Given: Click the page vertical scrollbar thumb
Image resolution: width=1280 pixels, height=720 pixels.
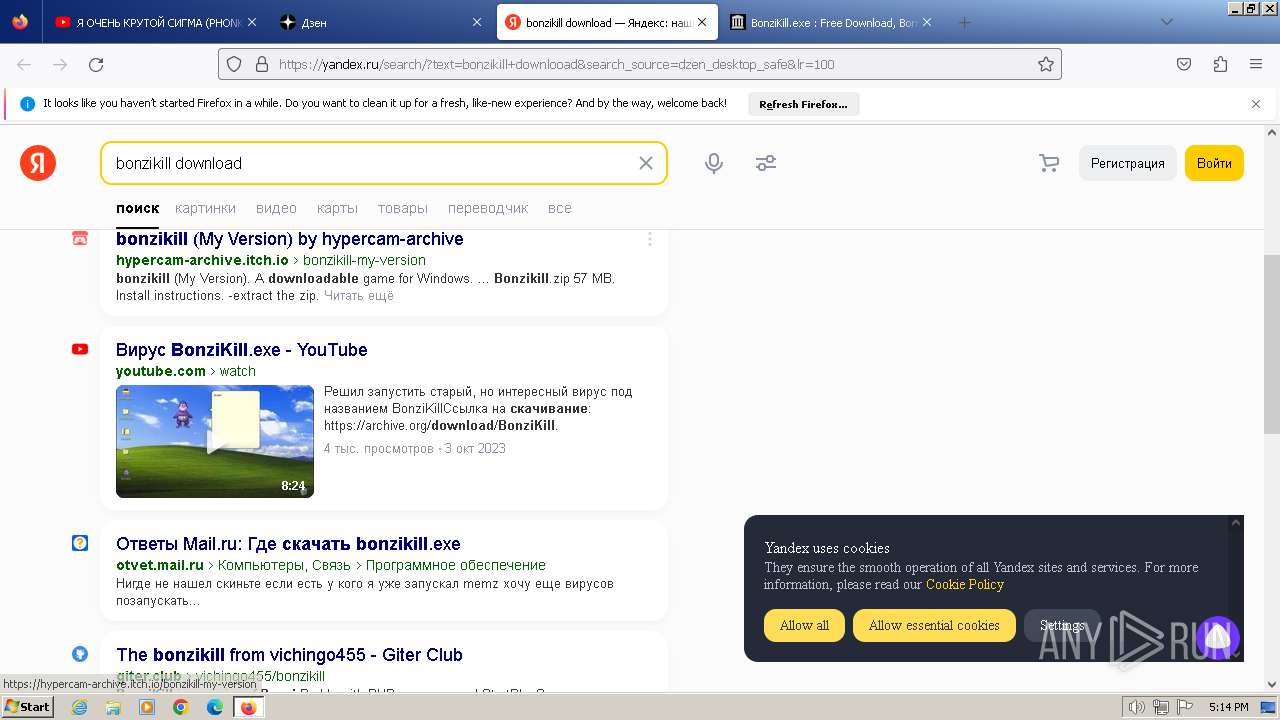Looking at the screenshot, I should [1272, 344].
